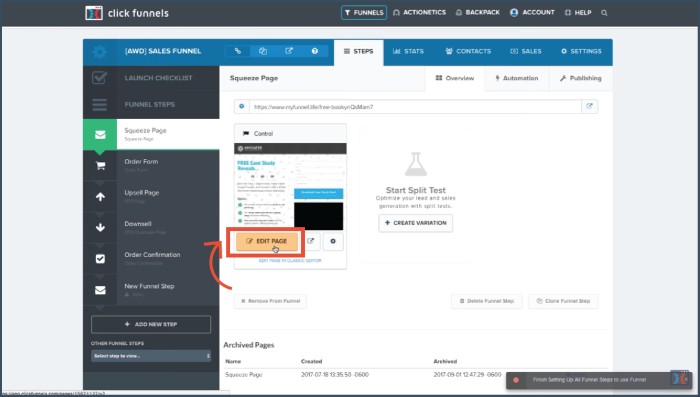Click Add New Step button
This screenshot has width=700, height=397.
tap(151, 324)
